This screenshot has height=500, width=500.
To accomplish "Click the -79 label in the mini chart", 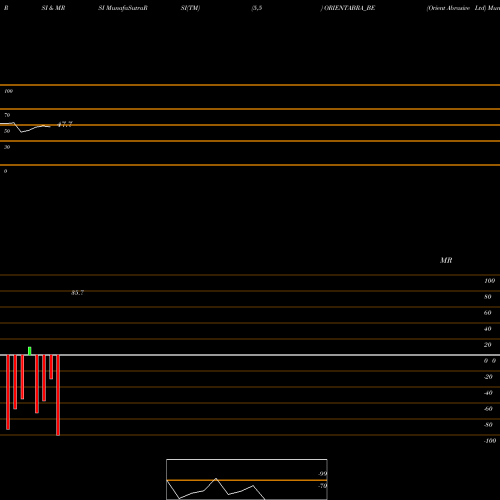I will (x=322, y=486).
